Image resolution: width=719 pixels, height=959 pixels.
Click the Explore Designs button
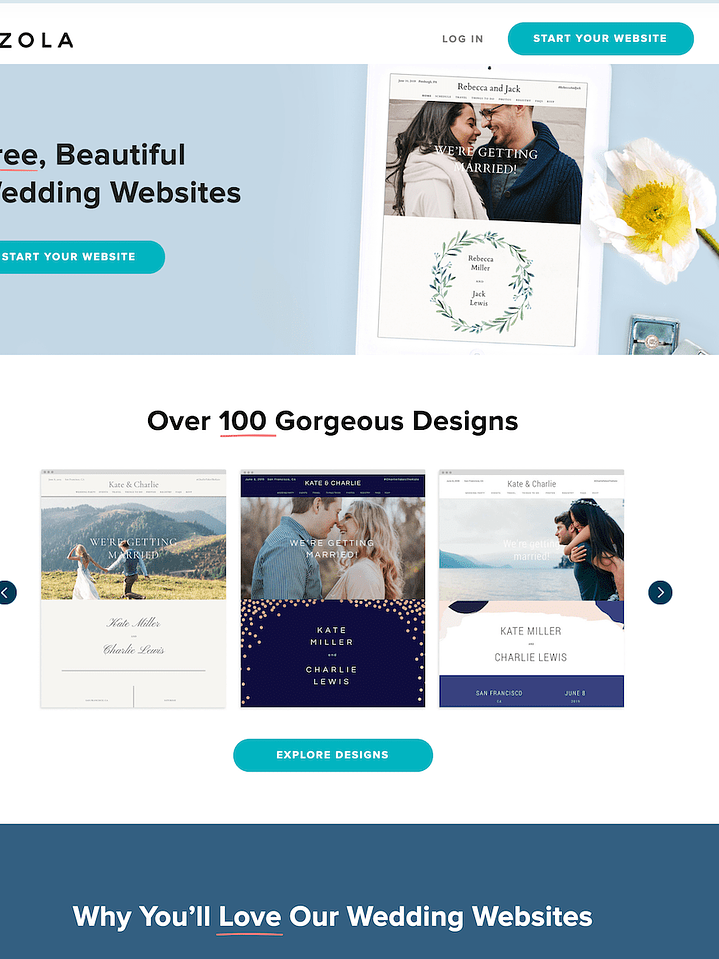(333, 755)
